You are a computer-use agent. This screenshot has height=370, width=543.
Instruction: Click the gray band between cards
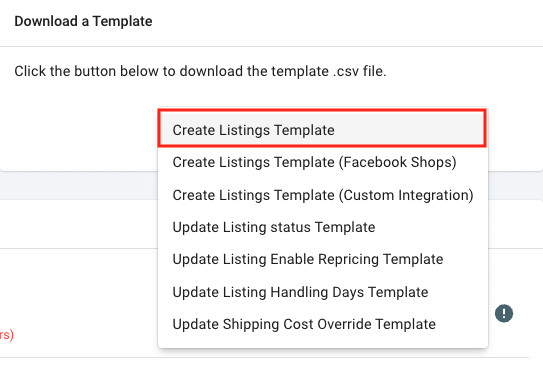[x=79, y=185]
